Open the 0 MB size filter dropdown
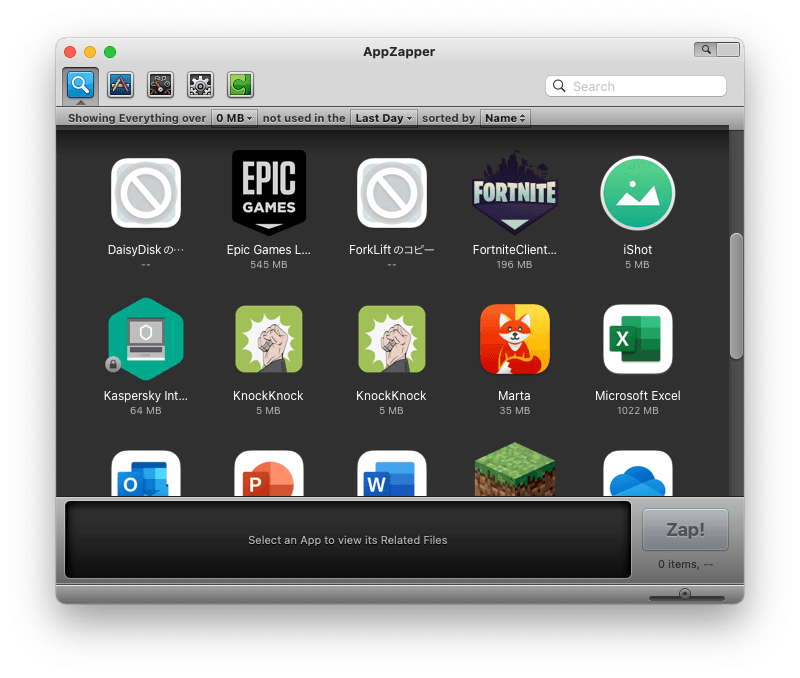800x678 pixels. 234,118
